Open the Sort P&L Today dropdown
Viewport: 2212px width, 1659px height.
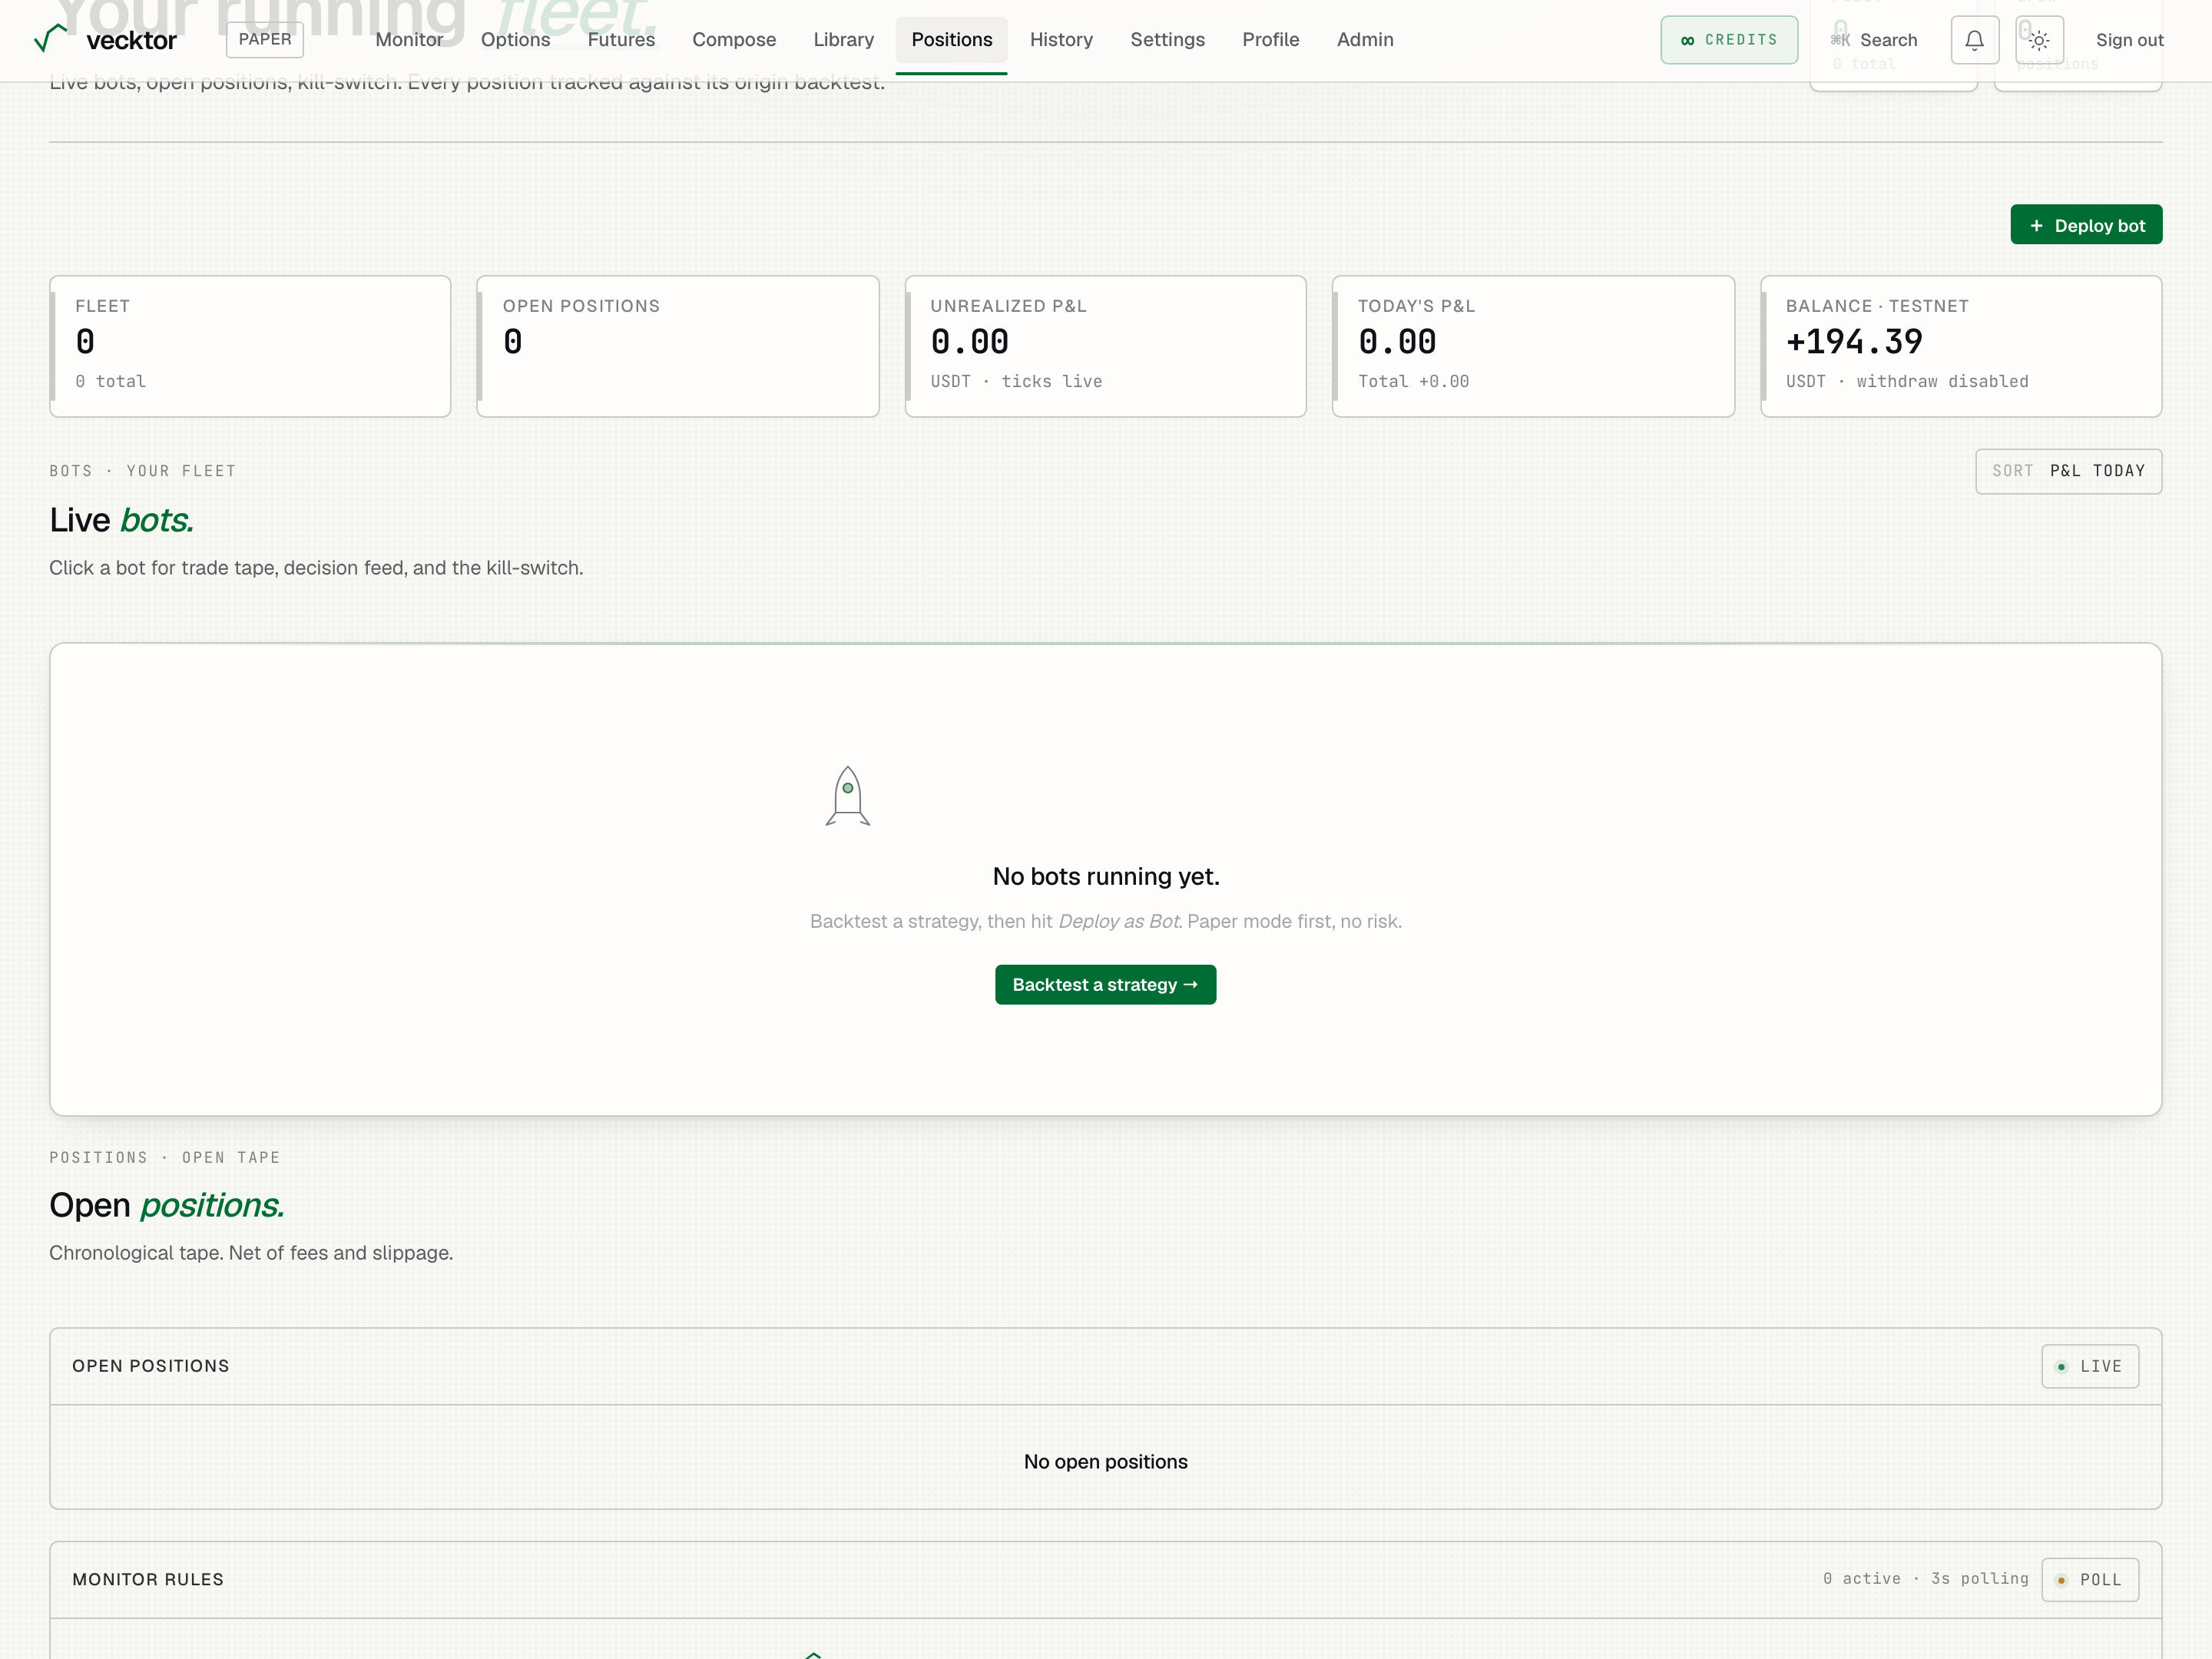pyautogui.click(x=2068, y=471)
